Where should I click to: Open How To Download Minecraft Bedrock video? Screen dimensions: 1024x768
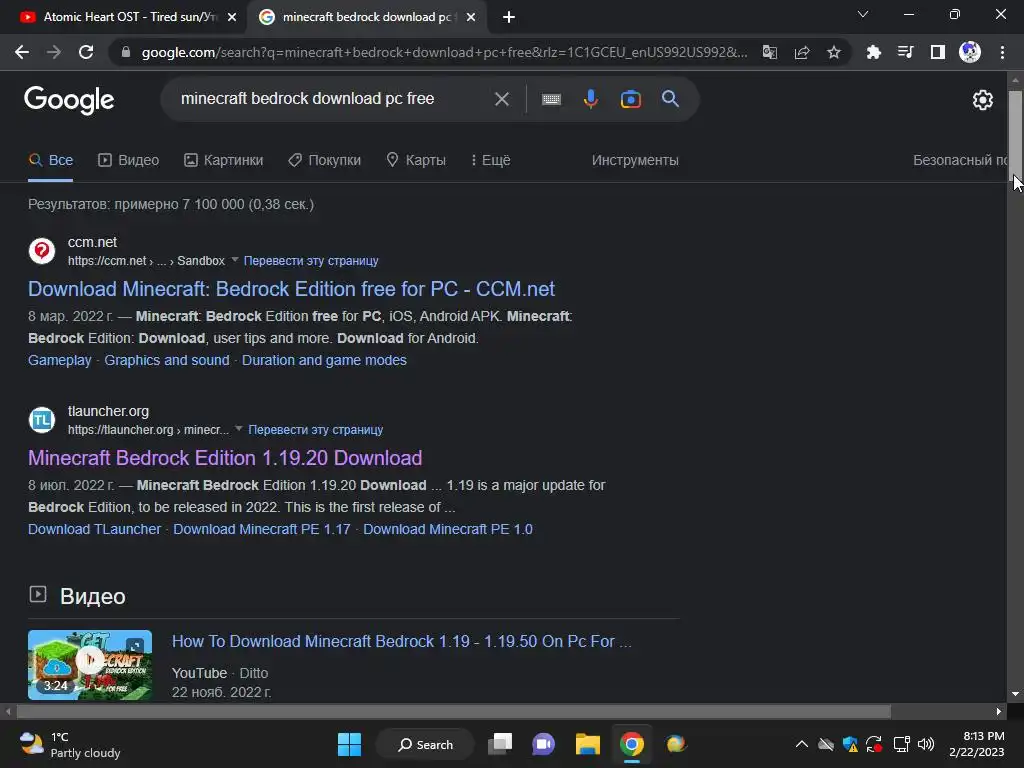(402, 641)
